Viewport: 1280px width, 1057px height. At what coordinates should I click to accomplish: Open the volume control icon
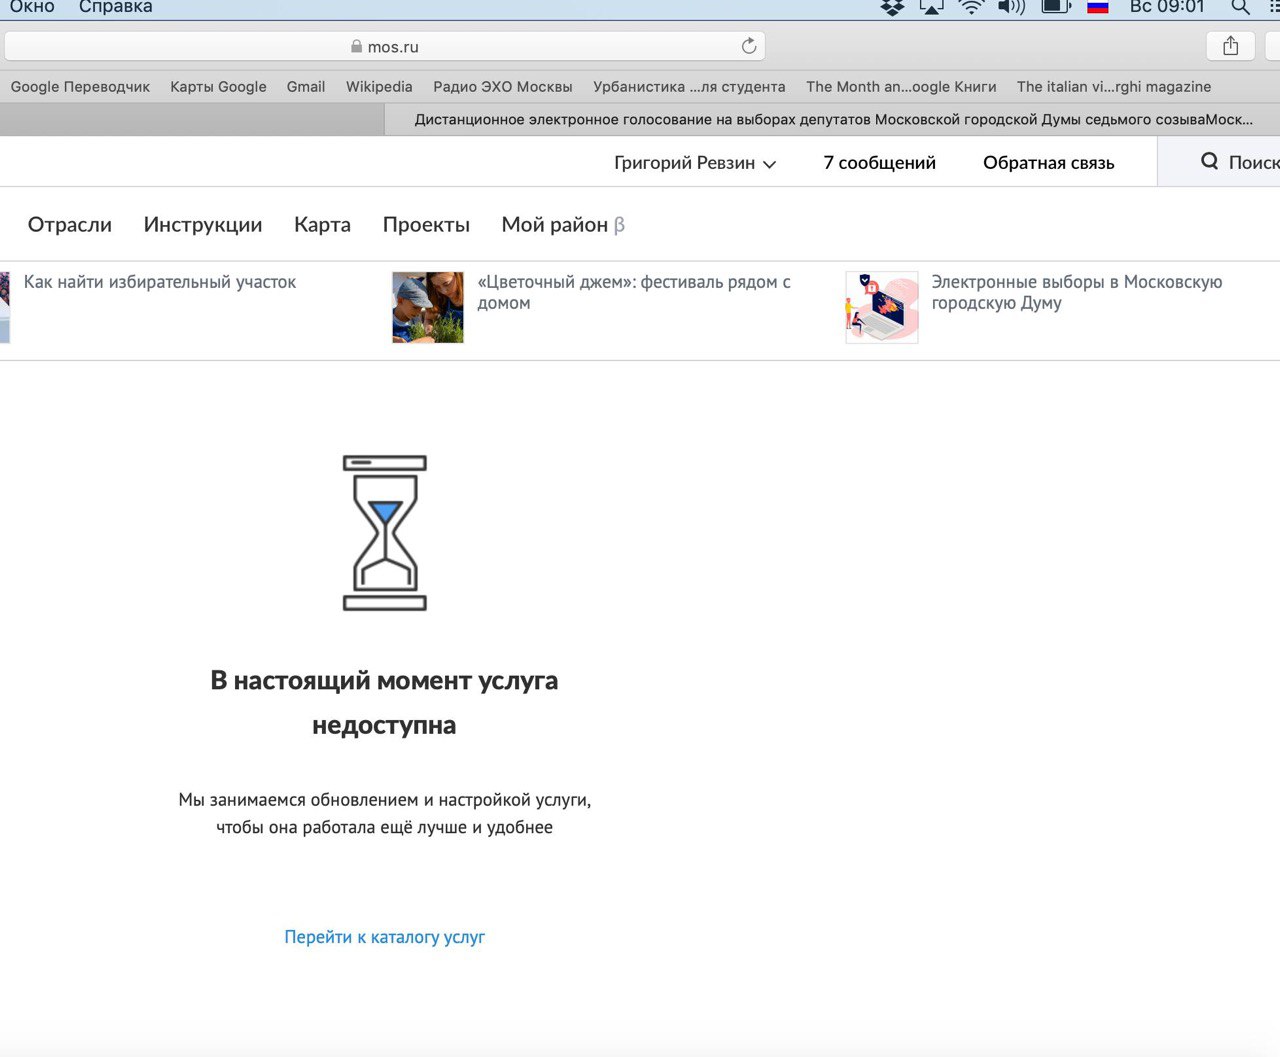pyautogui.click(x=1011, y=7)
